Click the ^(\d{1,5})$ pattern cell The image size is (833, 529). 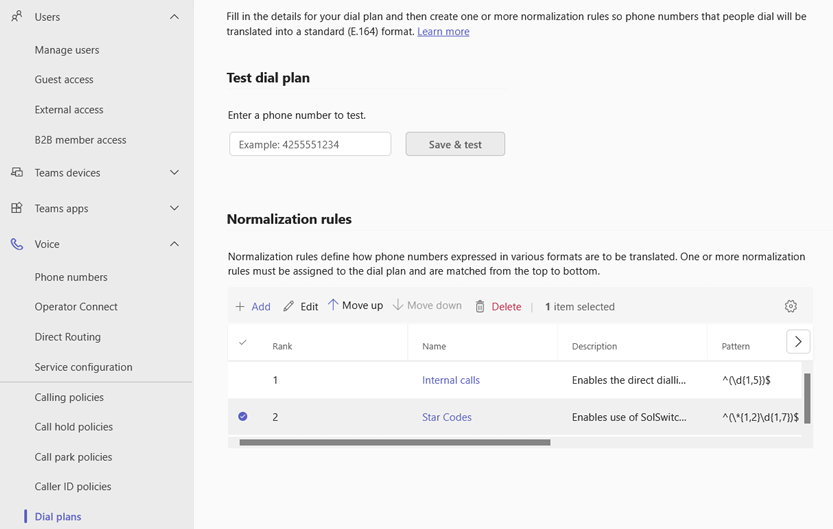click(x=746, y=380)
